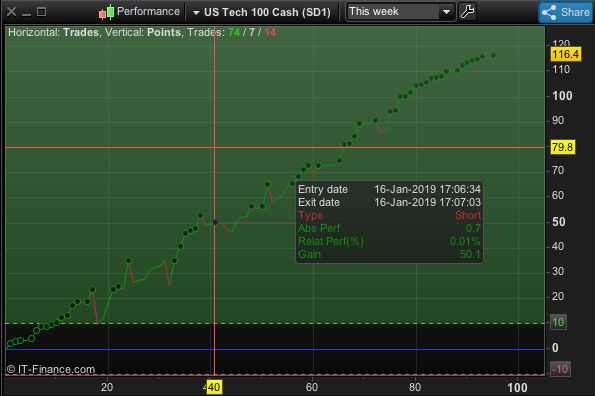Click the candlestick Performance icon
This screenshot has height=396, width=595.
click(106, 12)
